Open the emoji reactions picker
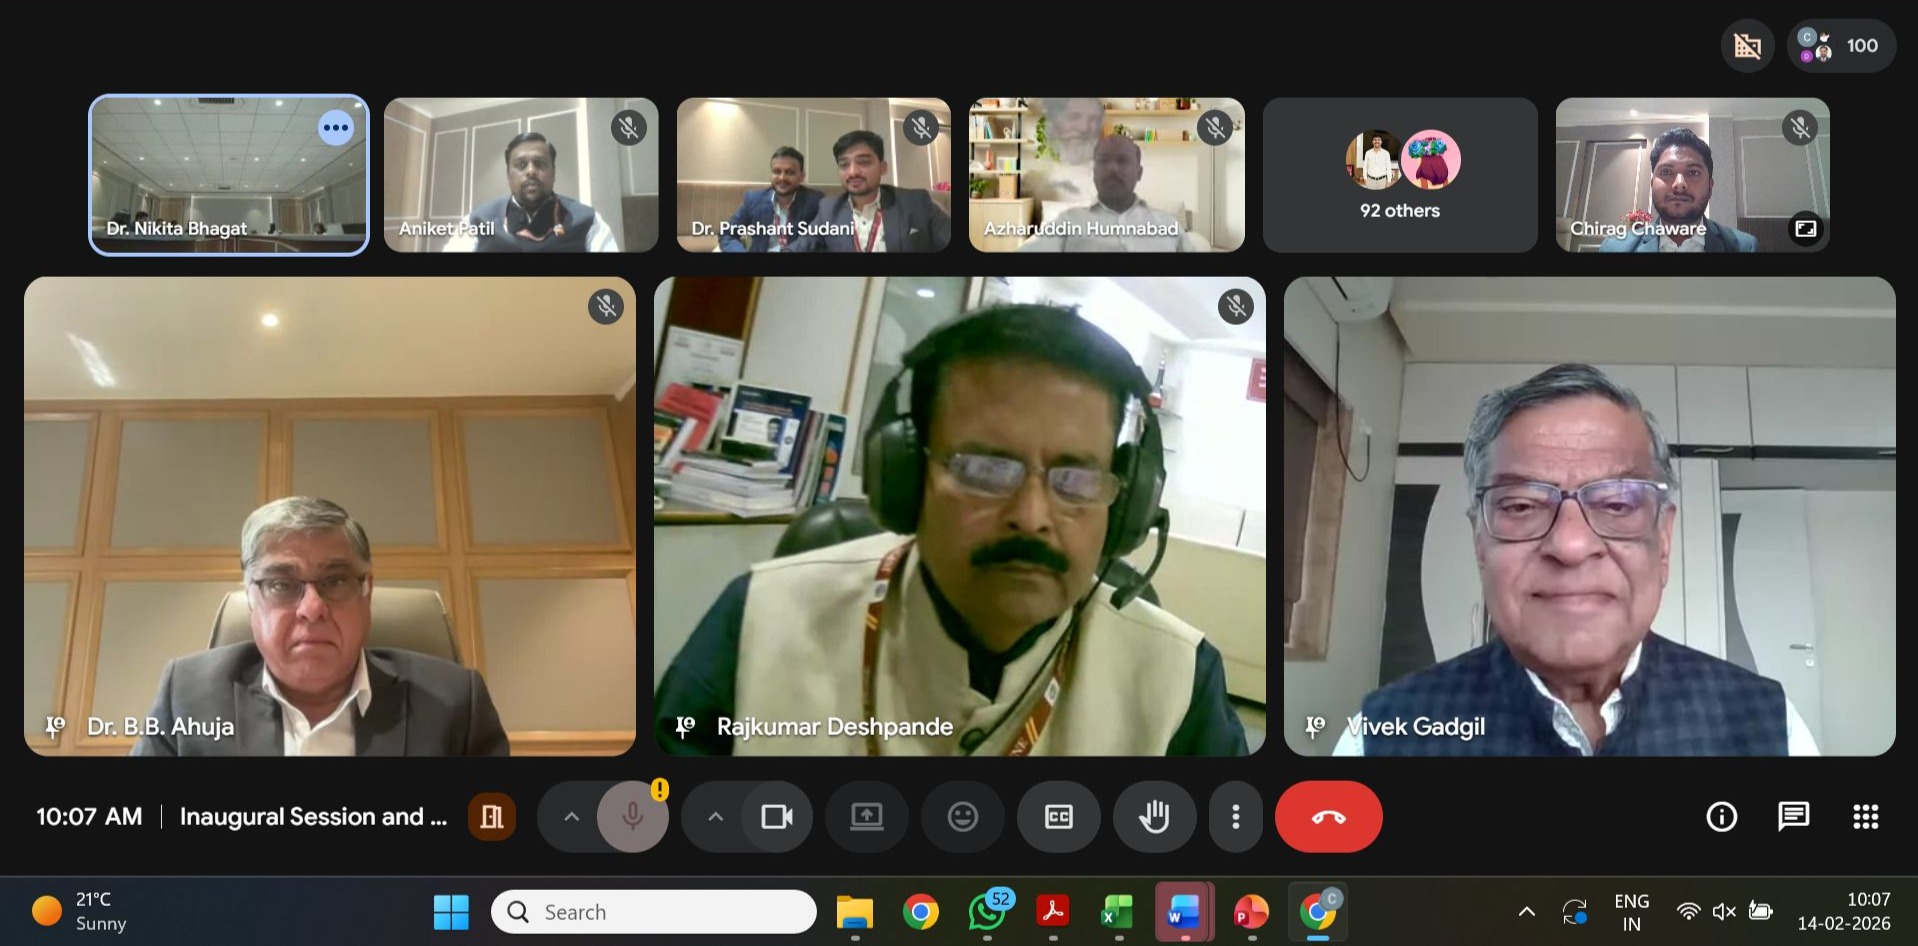The width and height of the screenshot is (1918, 946). pyautogui.click(x=962, y=817)
